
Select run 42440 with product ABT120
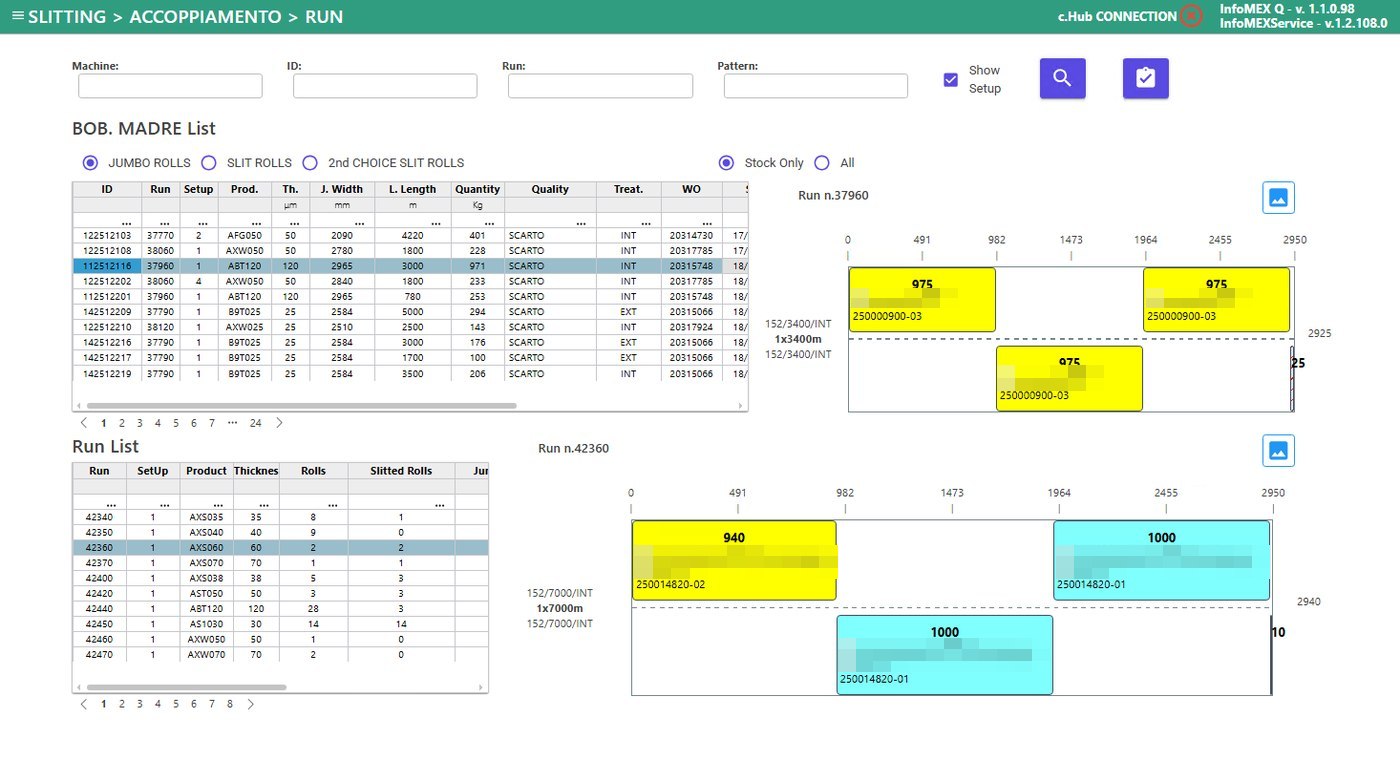click(280, 608)
